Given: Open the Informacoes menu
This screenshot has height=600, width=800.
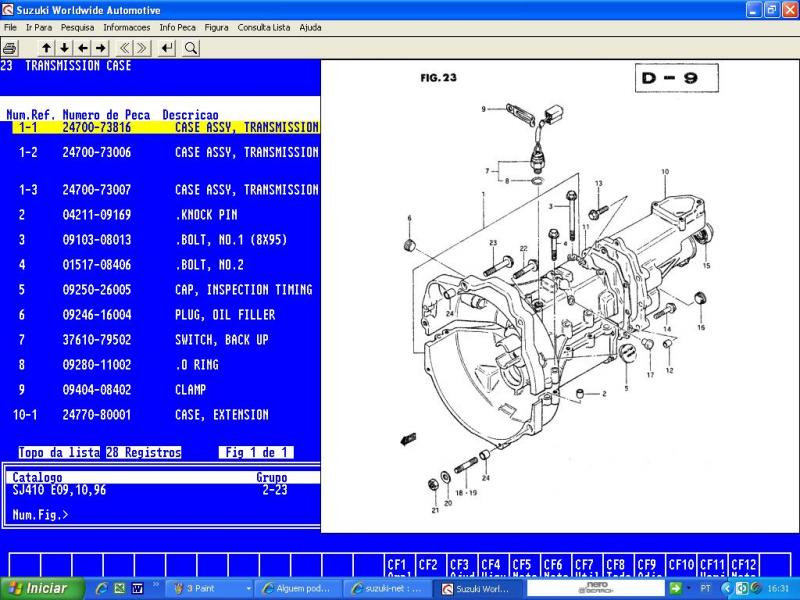Looking at the screenshot, I should (127, 28).
